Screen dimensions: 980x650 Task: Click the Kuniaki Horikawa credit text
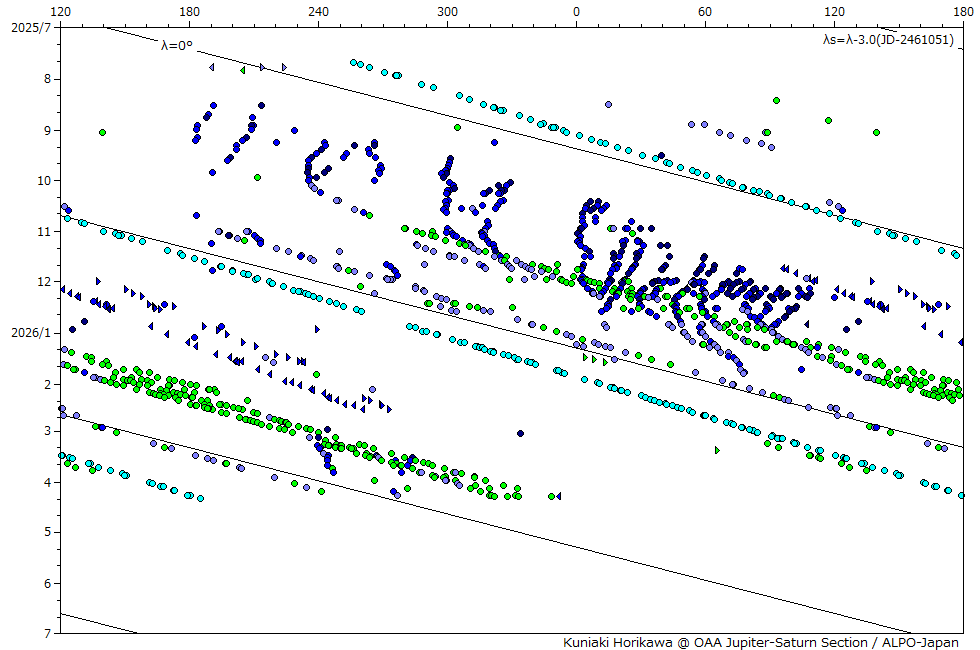760,642
